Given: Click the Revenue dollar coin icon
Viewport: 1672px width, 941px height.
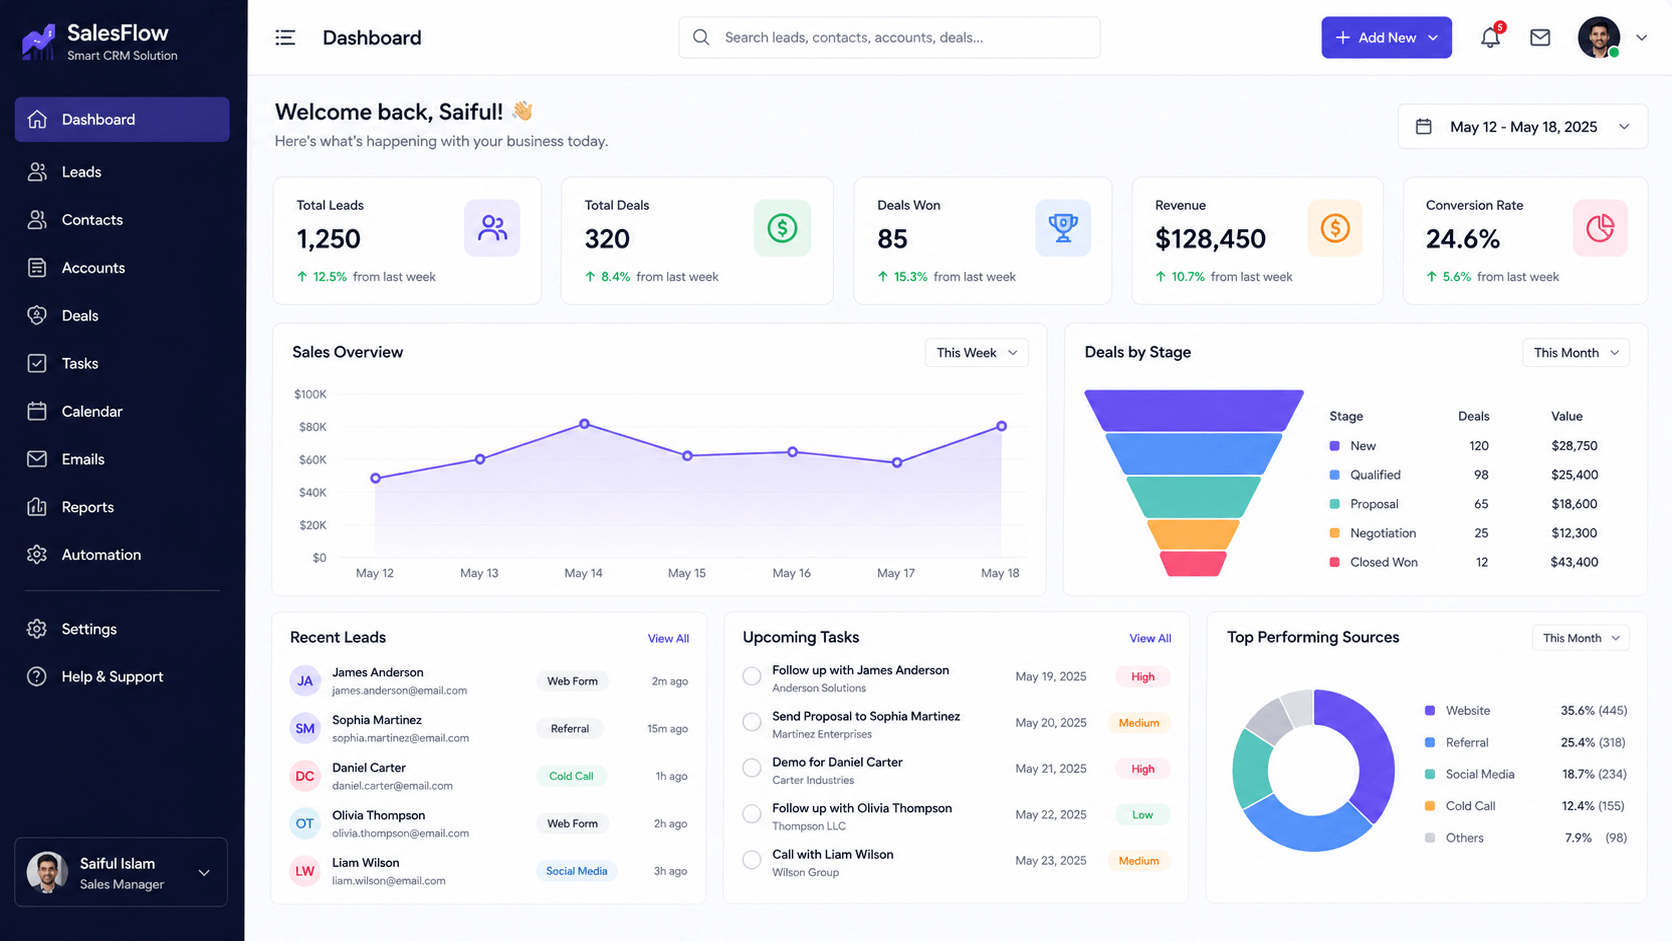Looking at the screenshot, I should 1334,228.
